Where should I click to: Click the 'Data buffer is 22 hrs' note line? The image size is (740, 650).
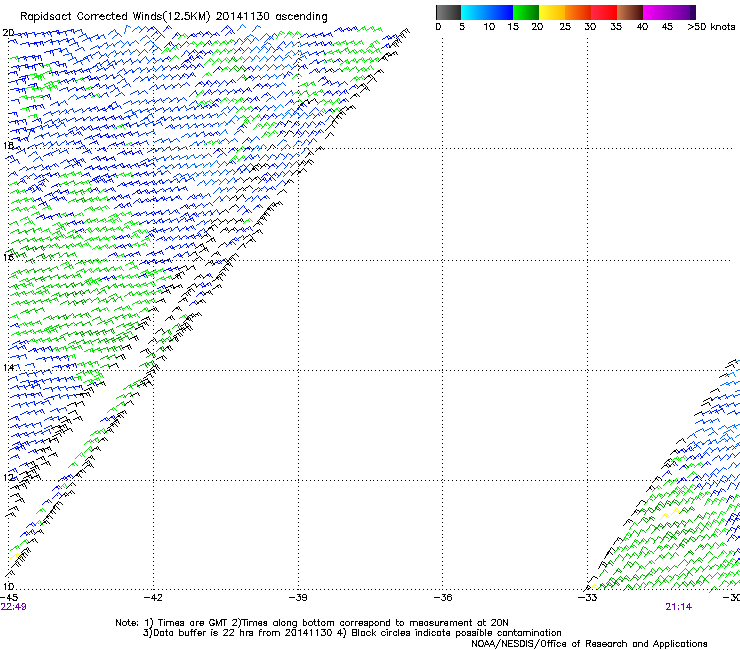pyautogui.click(x=352, y=633)
